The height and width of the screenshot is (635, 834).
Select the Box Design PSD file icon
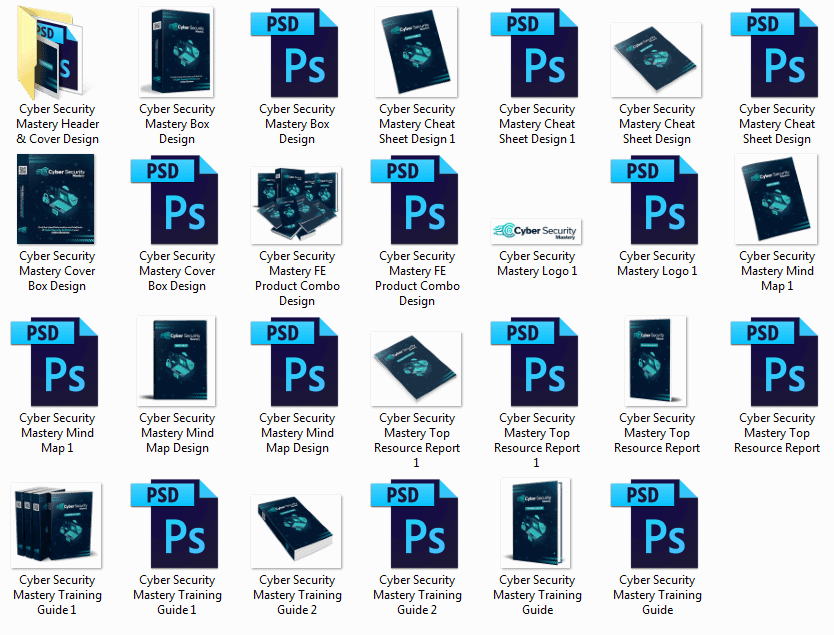[295, 52]
